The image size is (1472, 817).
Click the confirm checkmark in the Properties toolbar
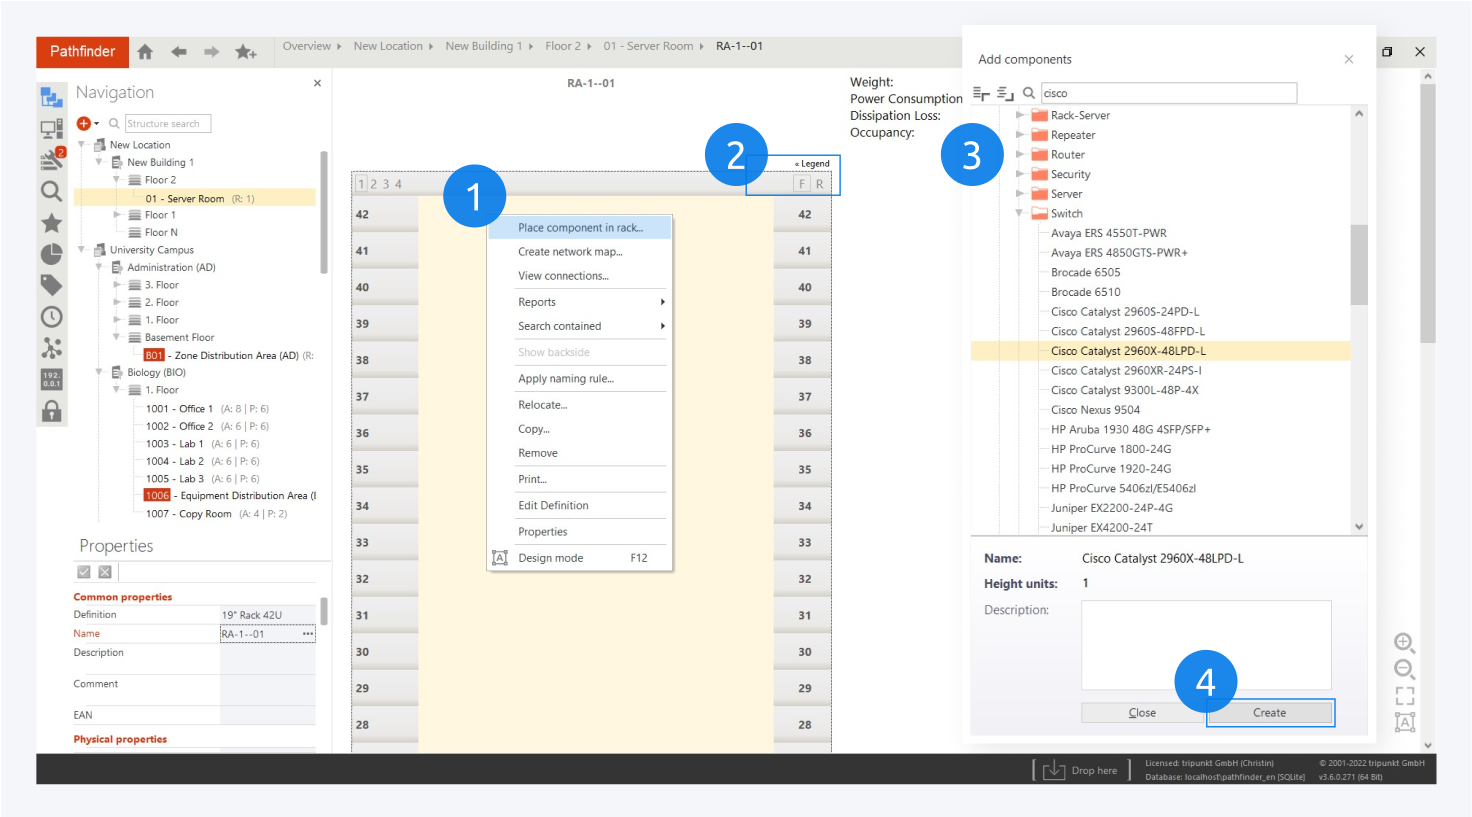tap(84, 572)
